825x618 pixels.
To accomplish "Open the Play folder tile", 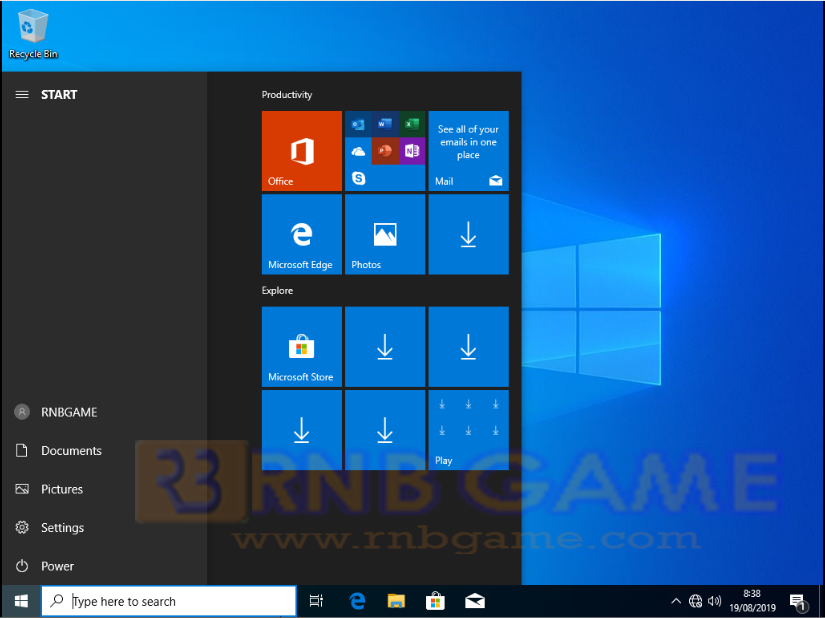I will tap(468, 430).
